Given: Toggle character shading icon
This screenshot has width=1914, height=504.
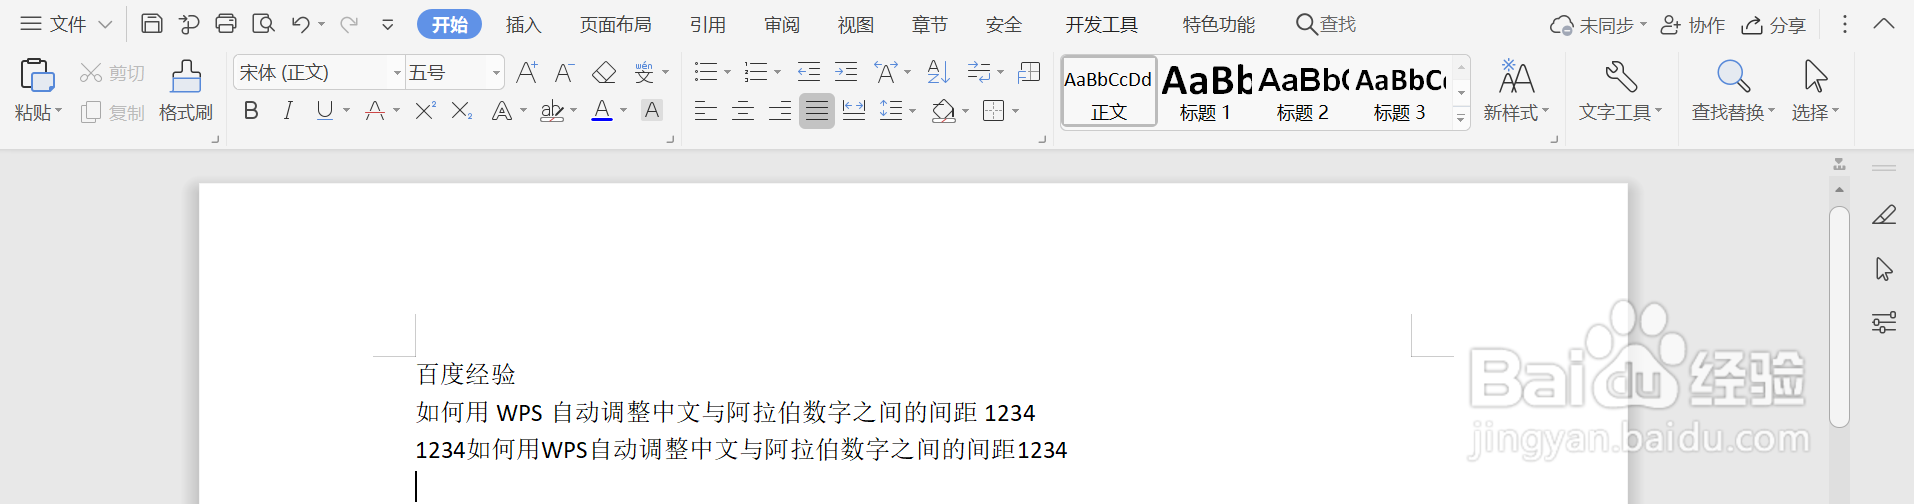Looking at the screenshot, I should [x=652, y=111].
